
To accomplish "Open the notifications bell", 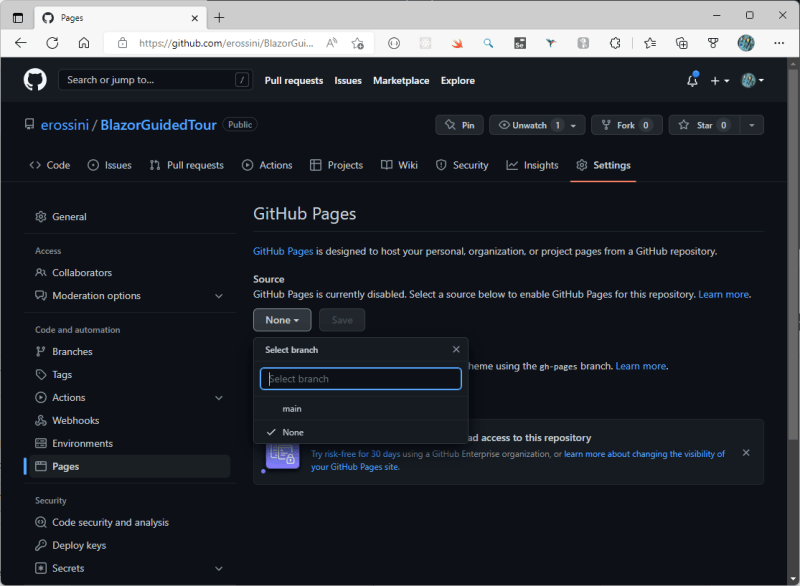I will point(692,80).
